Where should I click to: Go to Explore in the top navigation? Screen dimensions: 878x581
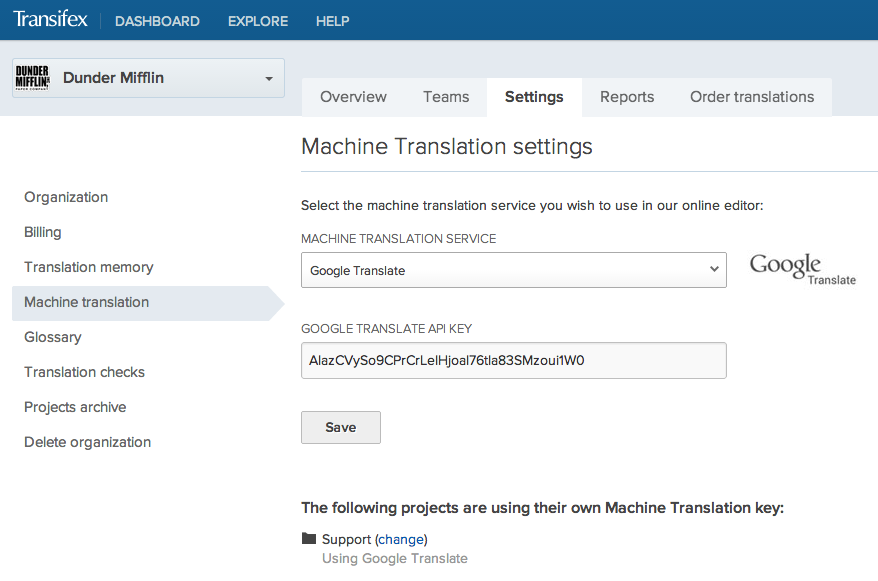(258, 21)
